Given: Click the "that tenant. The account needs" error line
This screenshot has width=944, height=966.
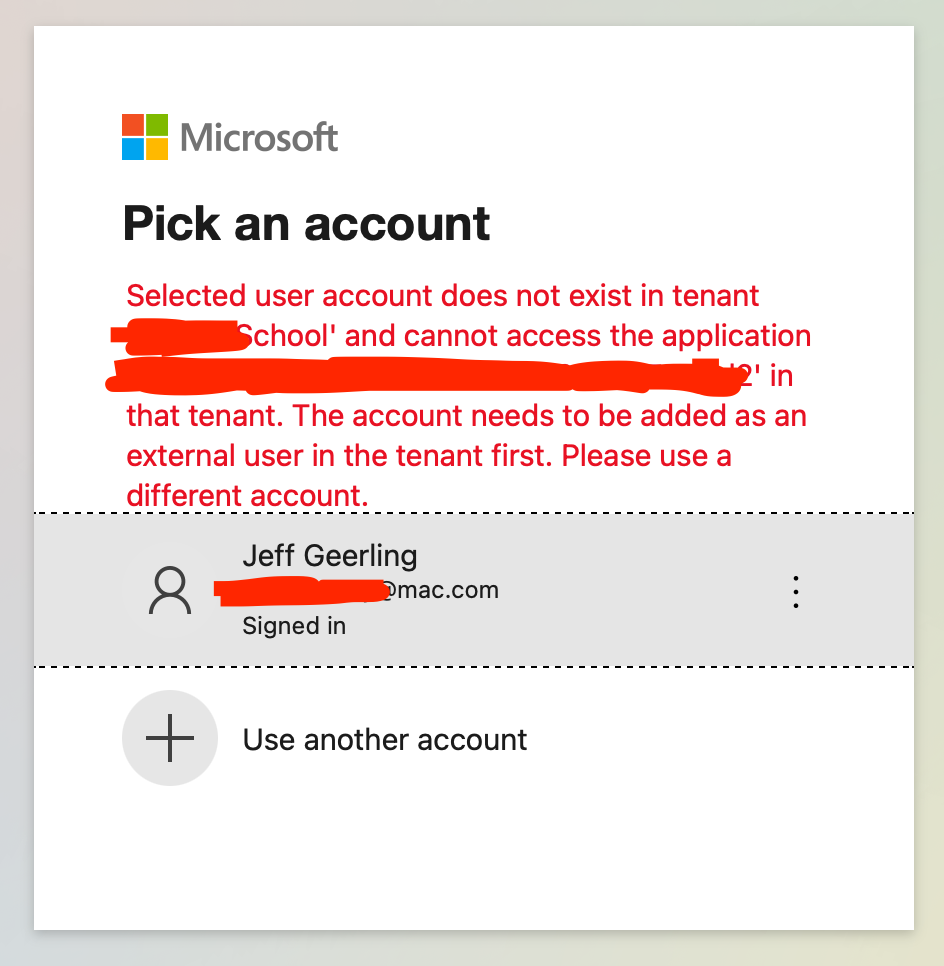Looking at the screenshot, I should (x=466, y=416).
